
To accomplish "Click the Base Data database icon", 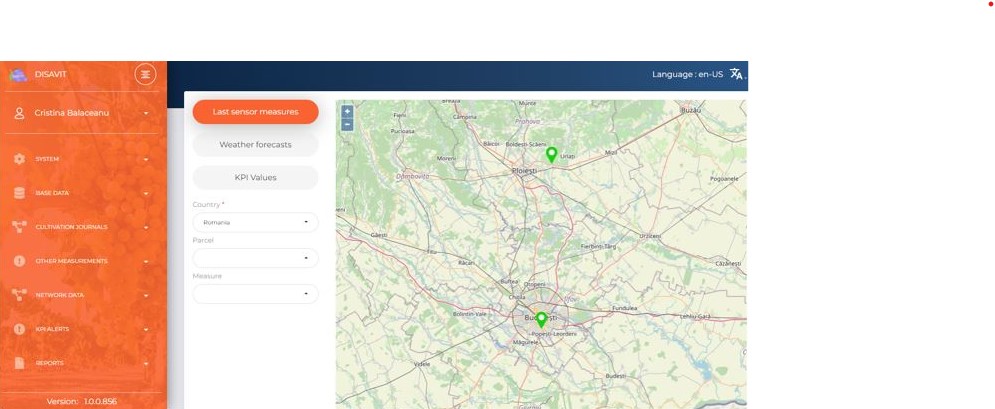I will point(20,193).
